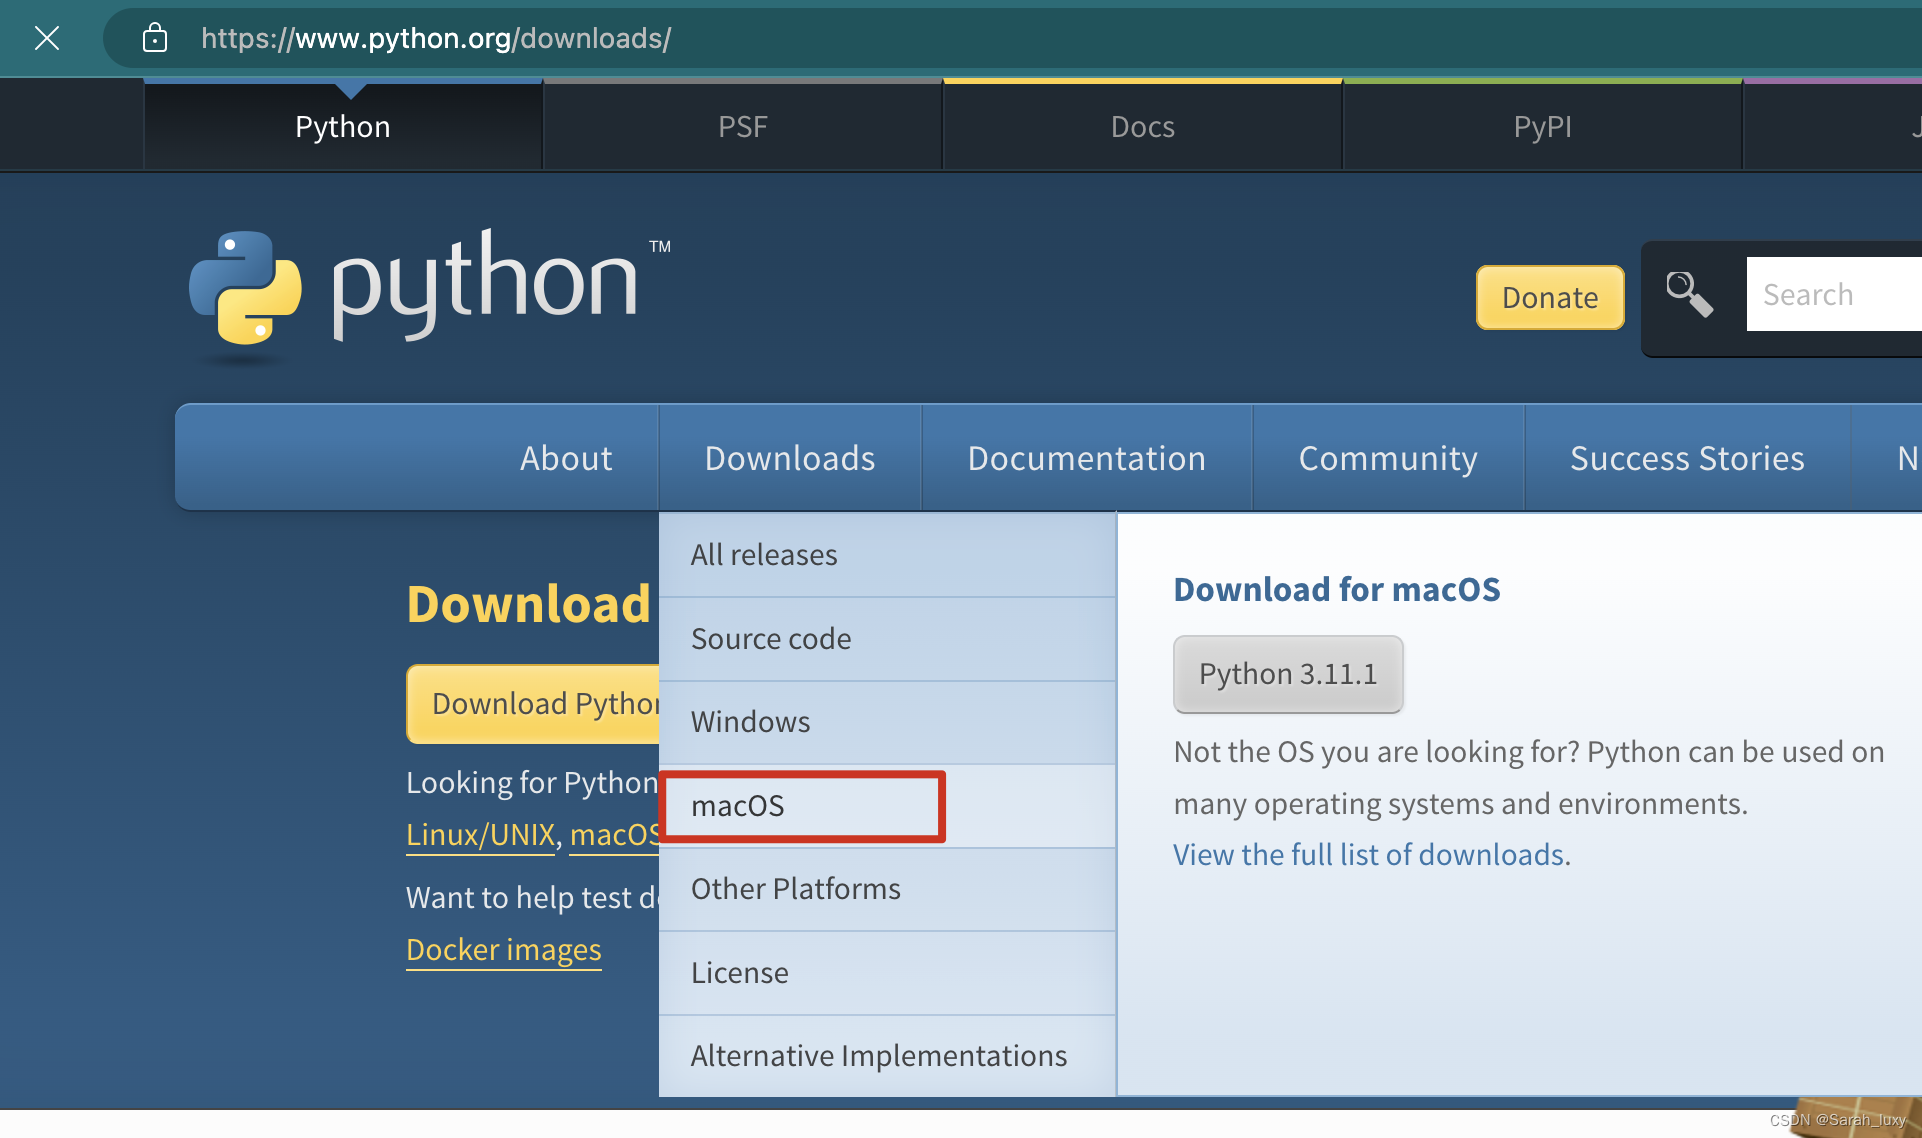Choose Other Platforms from Downloads dropdown
This screenshot has height=1138, width=1922.
(887, 889)
